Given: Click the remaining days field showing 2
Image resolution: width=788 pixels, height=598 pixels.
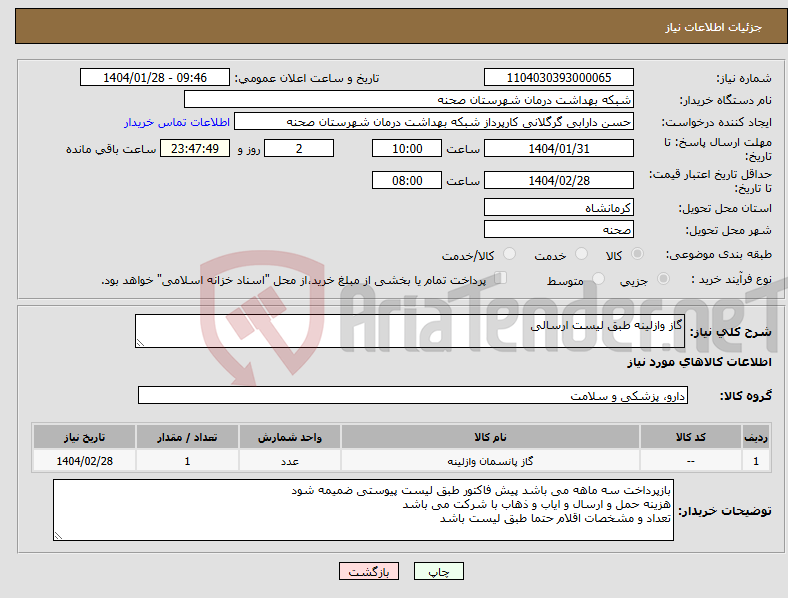Looking at the screenshot, I should coord(299,148).
